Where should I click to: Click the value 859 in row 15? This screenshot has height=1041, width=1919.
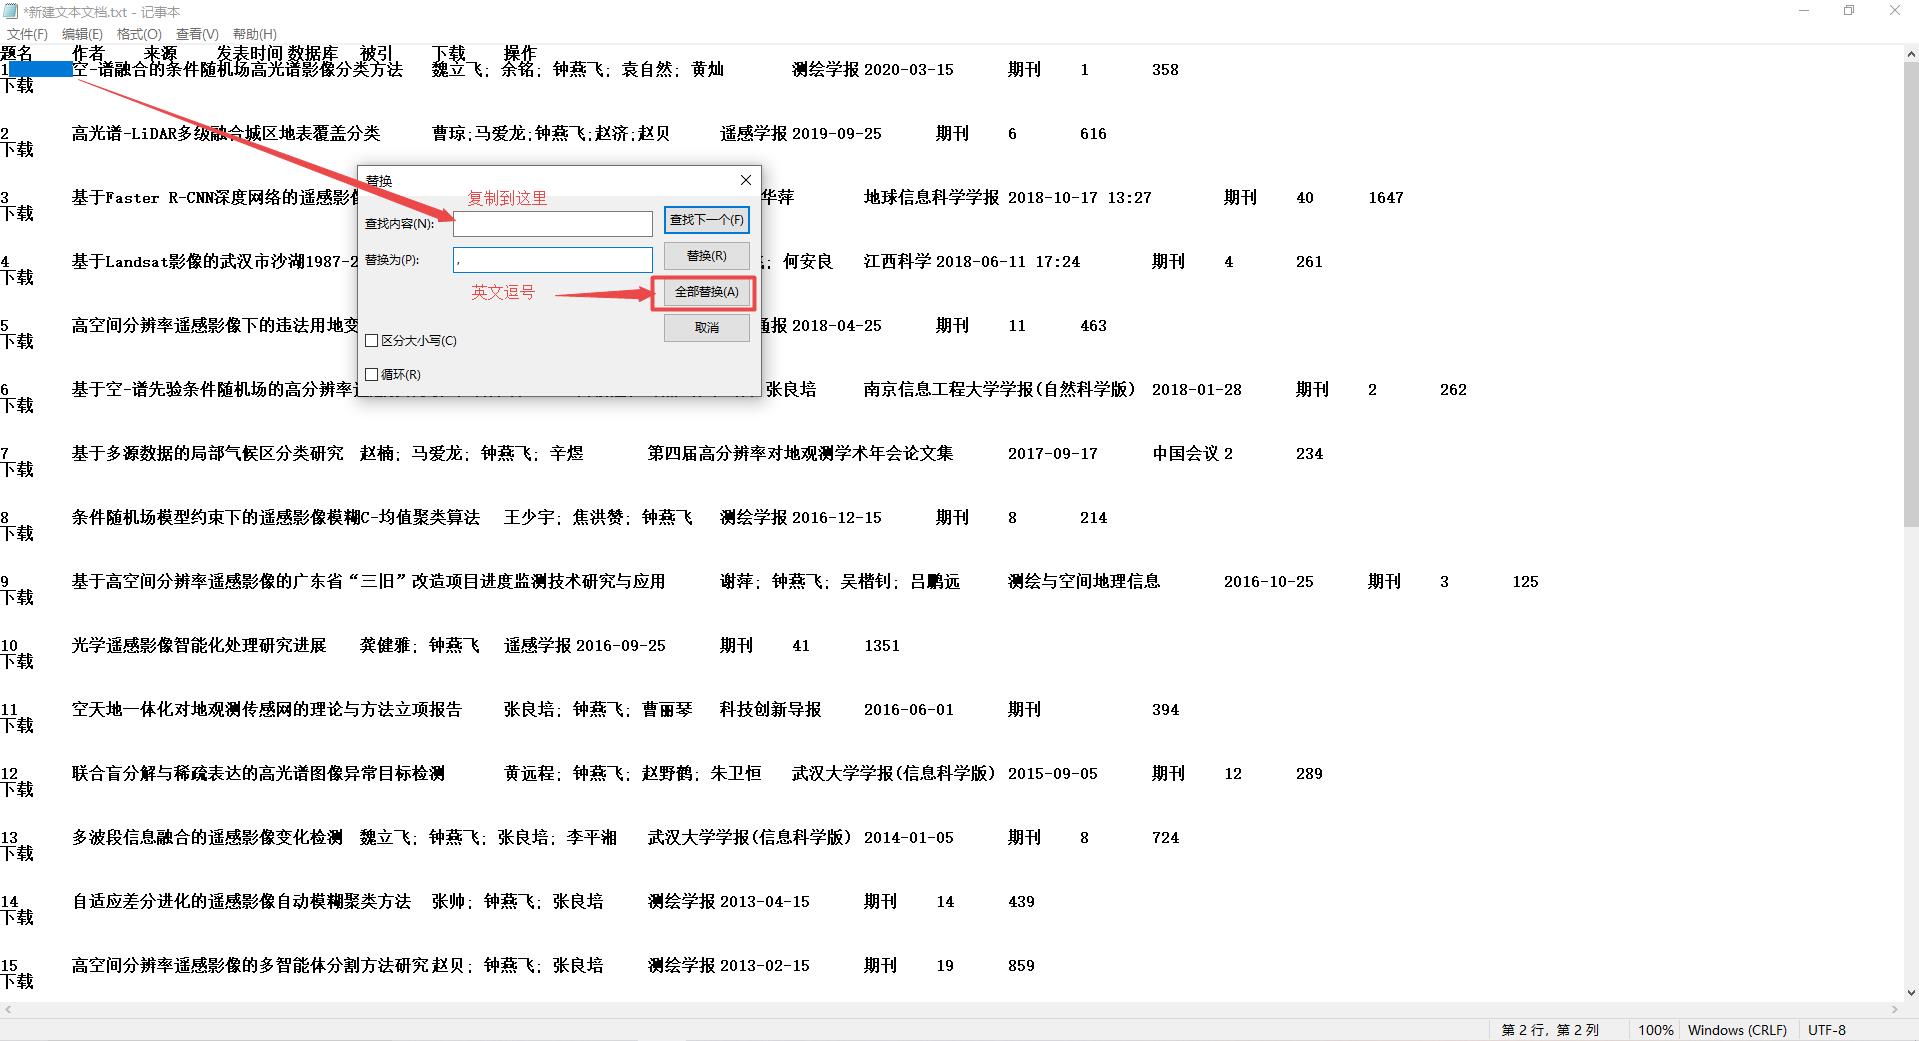pyautogui.click(x=1021, y=966)
